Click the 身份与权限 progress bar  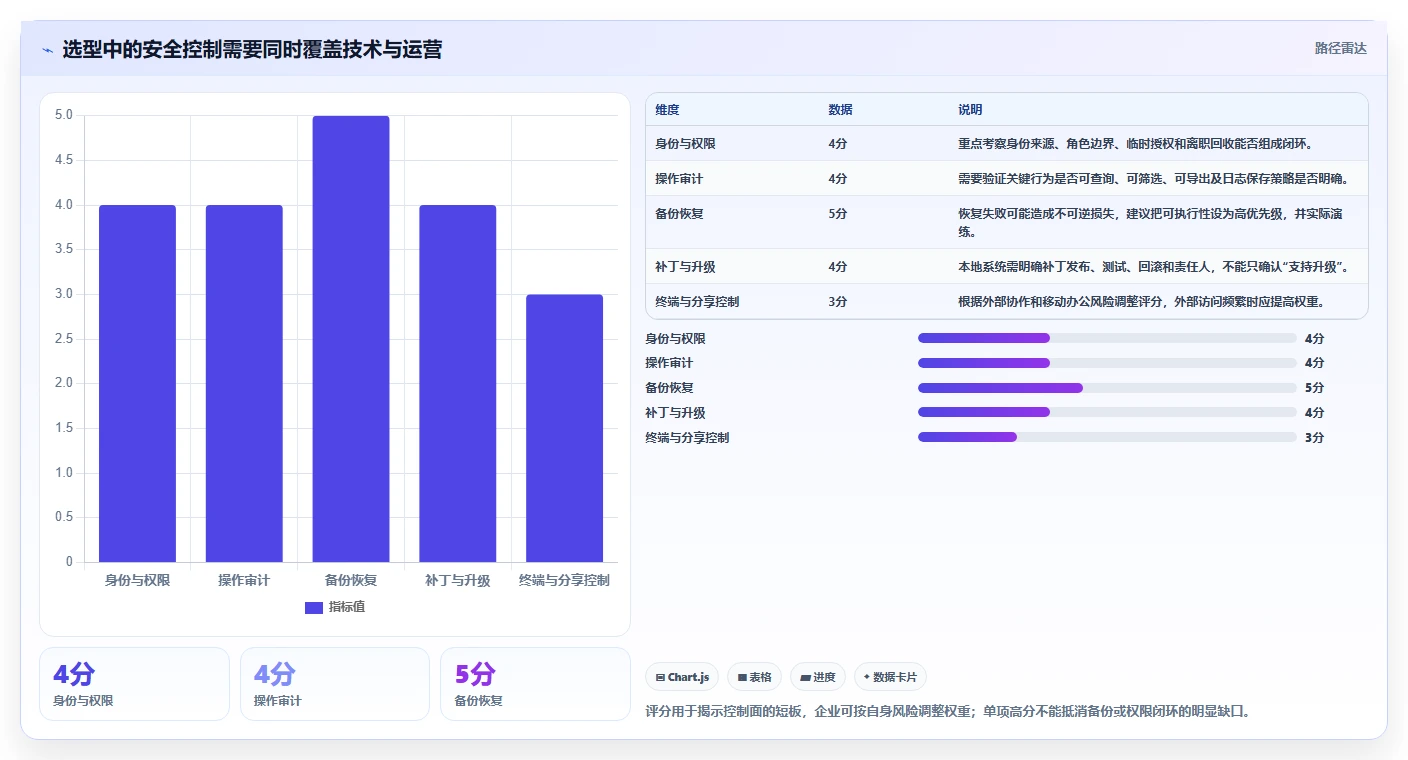pos(1107,338)
